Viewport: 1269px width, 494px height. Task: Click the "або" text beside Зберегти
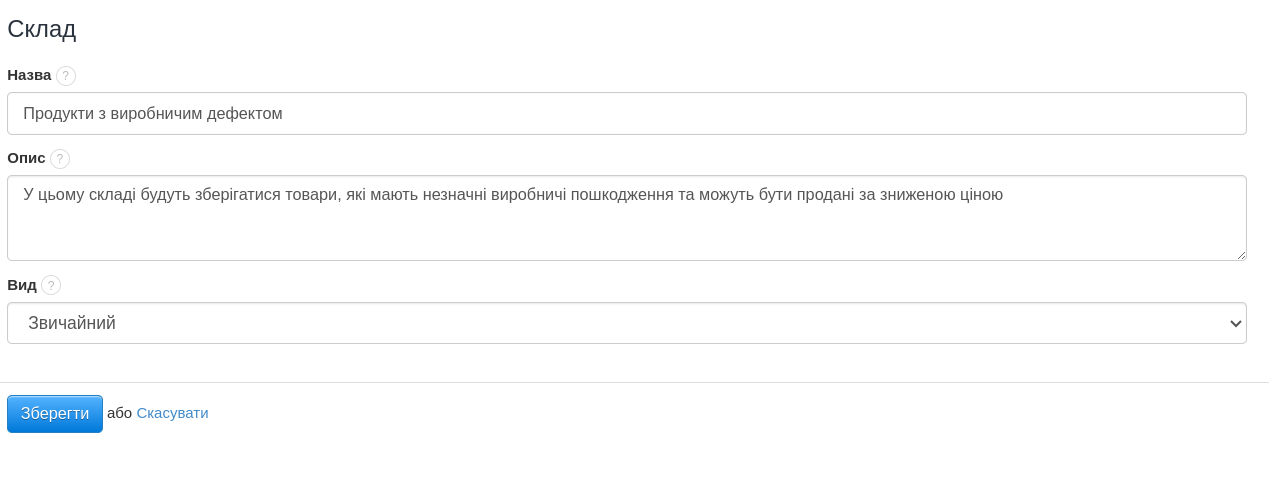[x=119, y=413]
